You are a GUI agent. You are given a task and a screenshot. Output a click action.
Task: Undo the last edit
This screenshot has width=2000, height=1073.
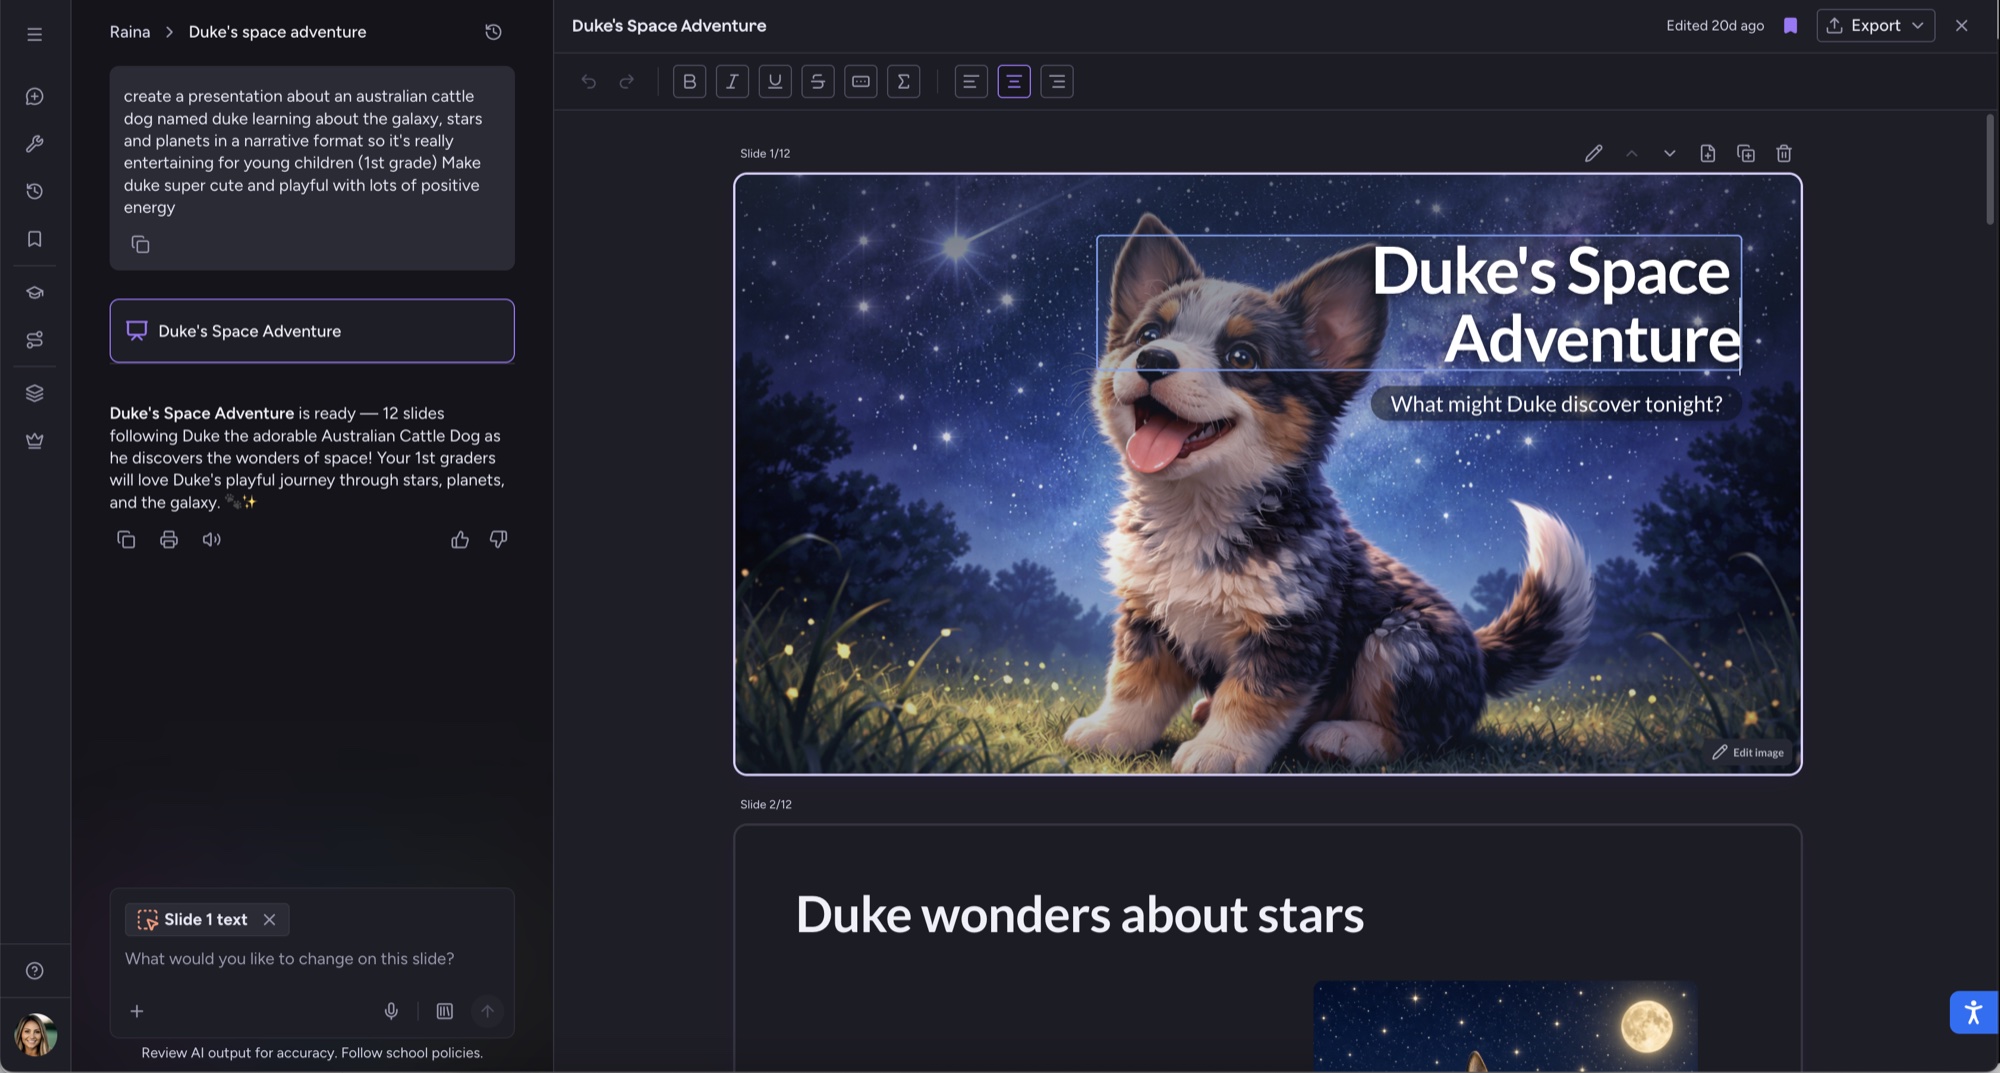[x=589, y=82]
